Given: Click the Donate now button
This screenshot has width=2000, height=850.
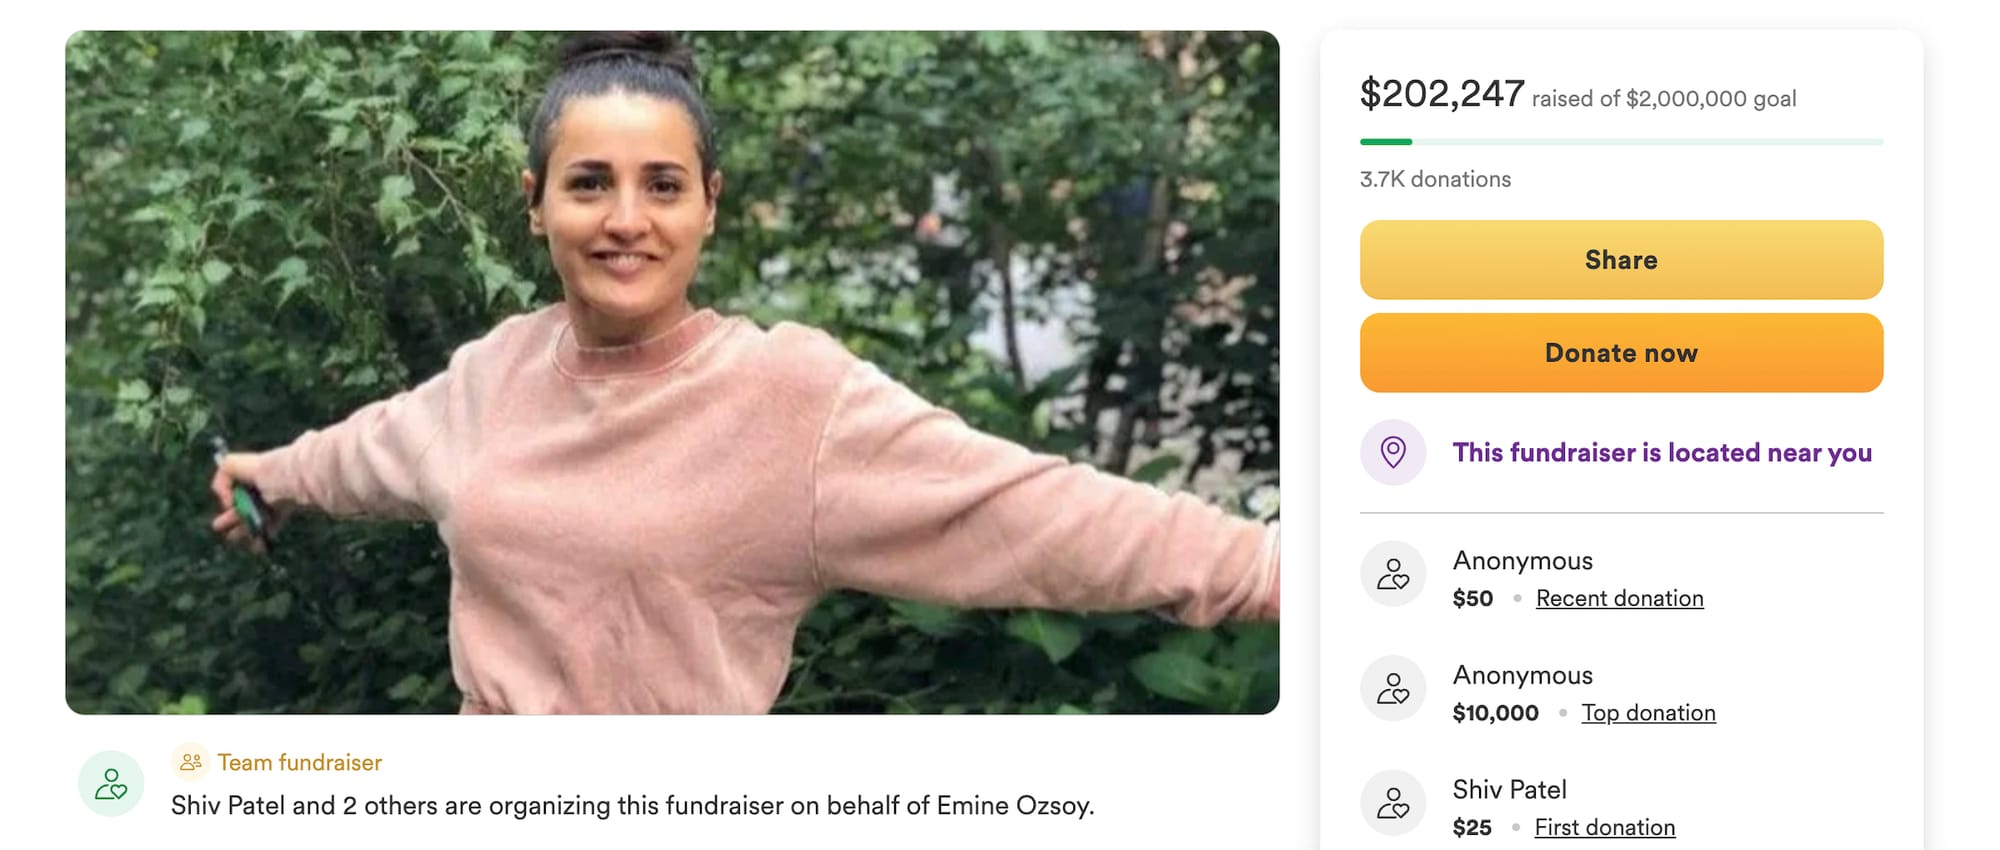Looking at the screenshot, I should point(1621,353).
